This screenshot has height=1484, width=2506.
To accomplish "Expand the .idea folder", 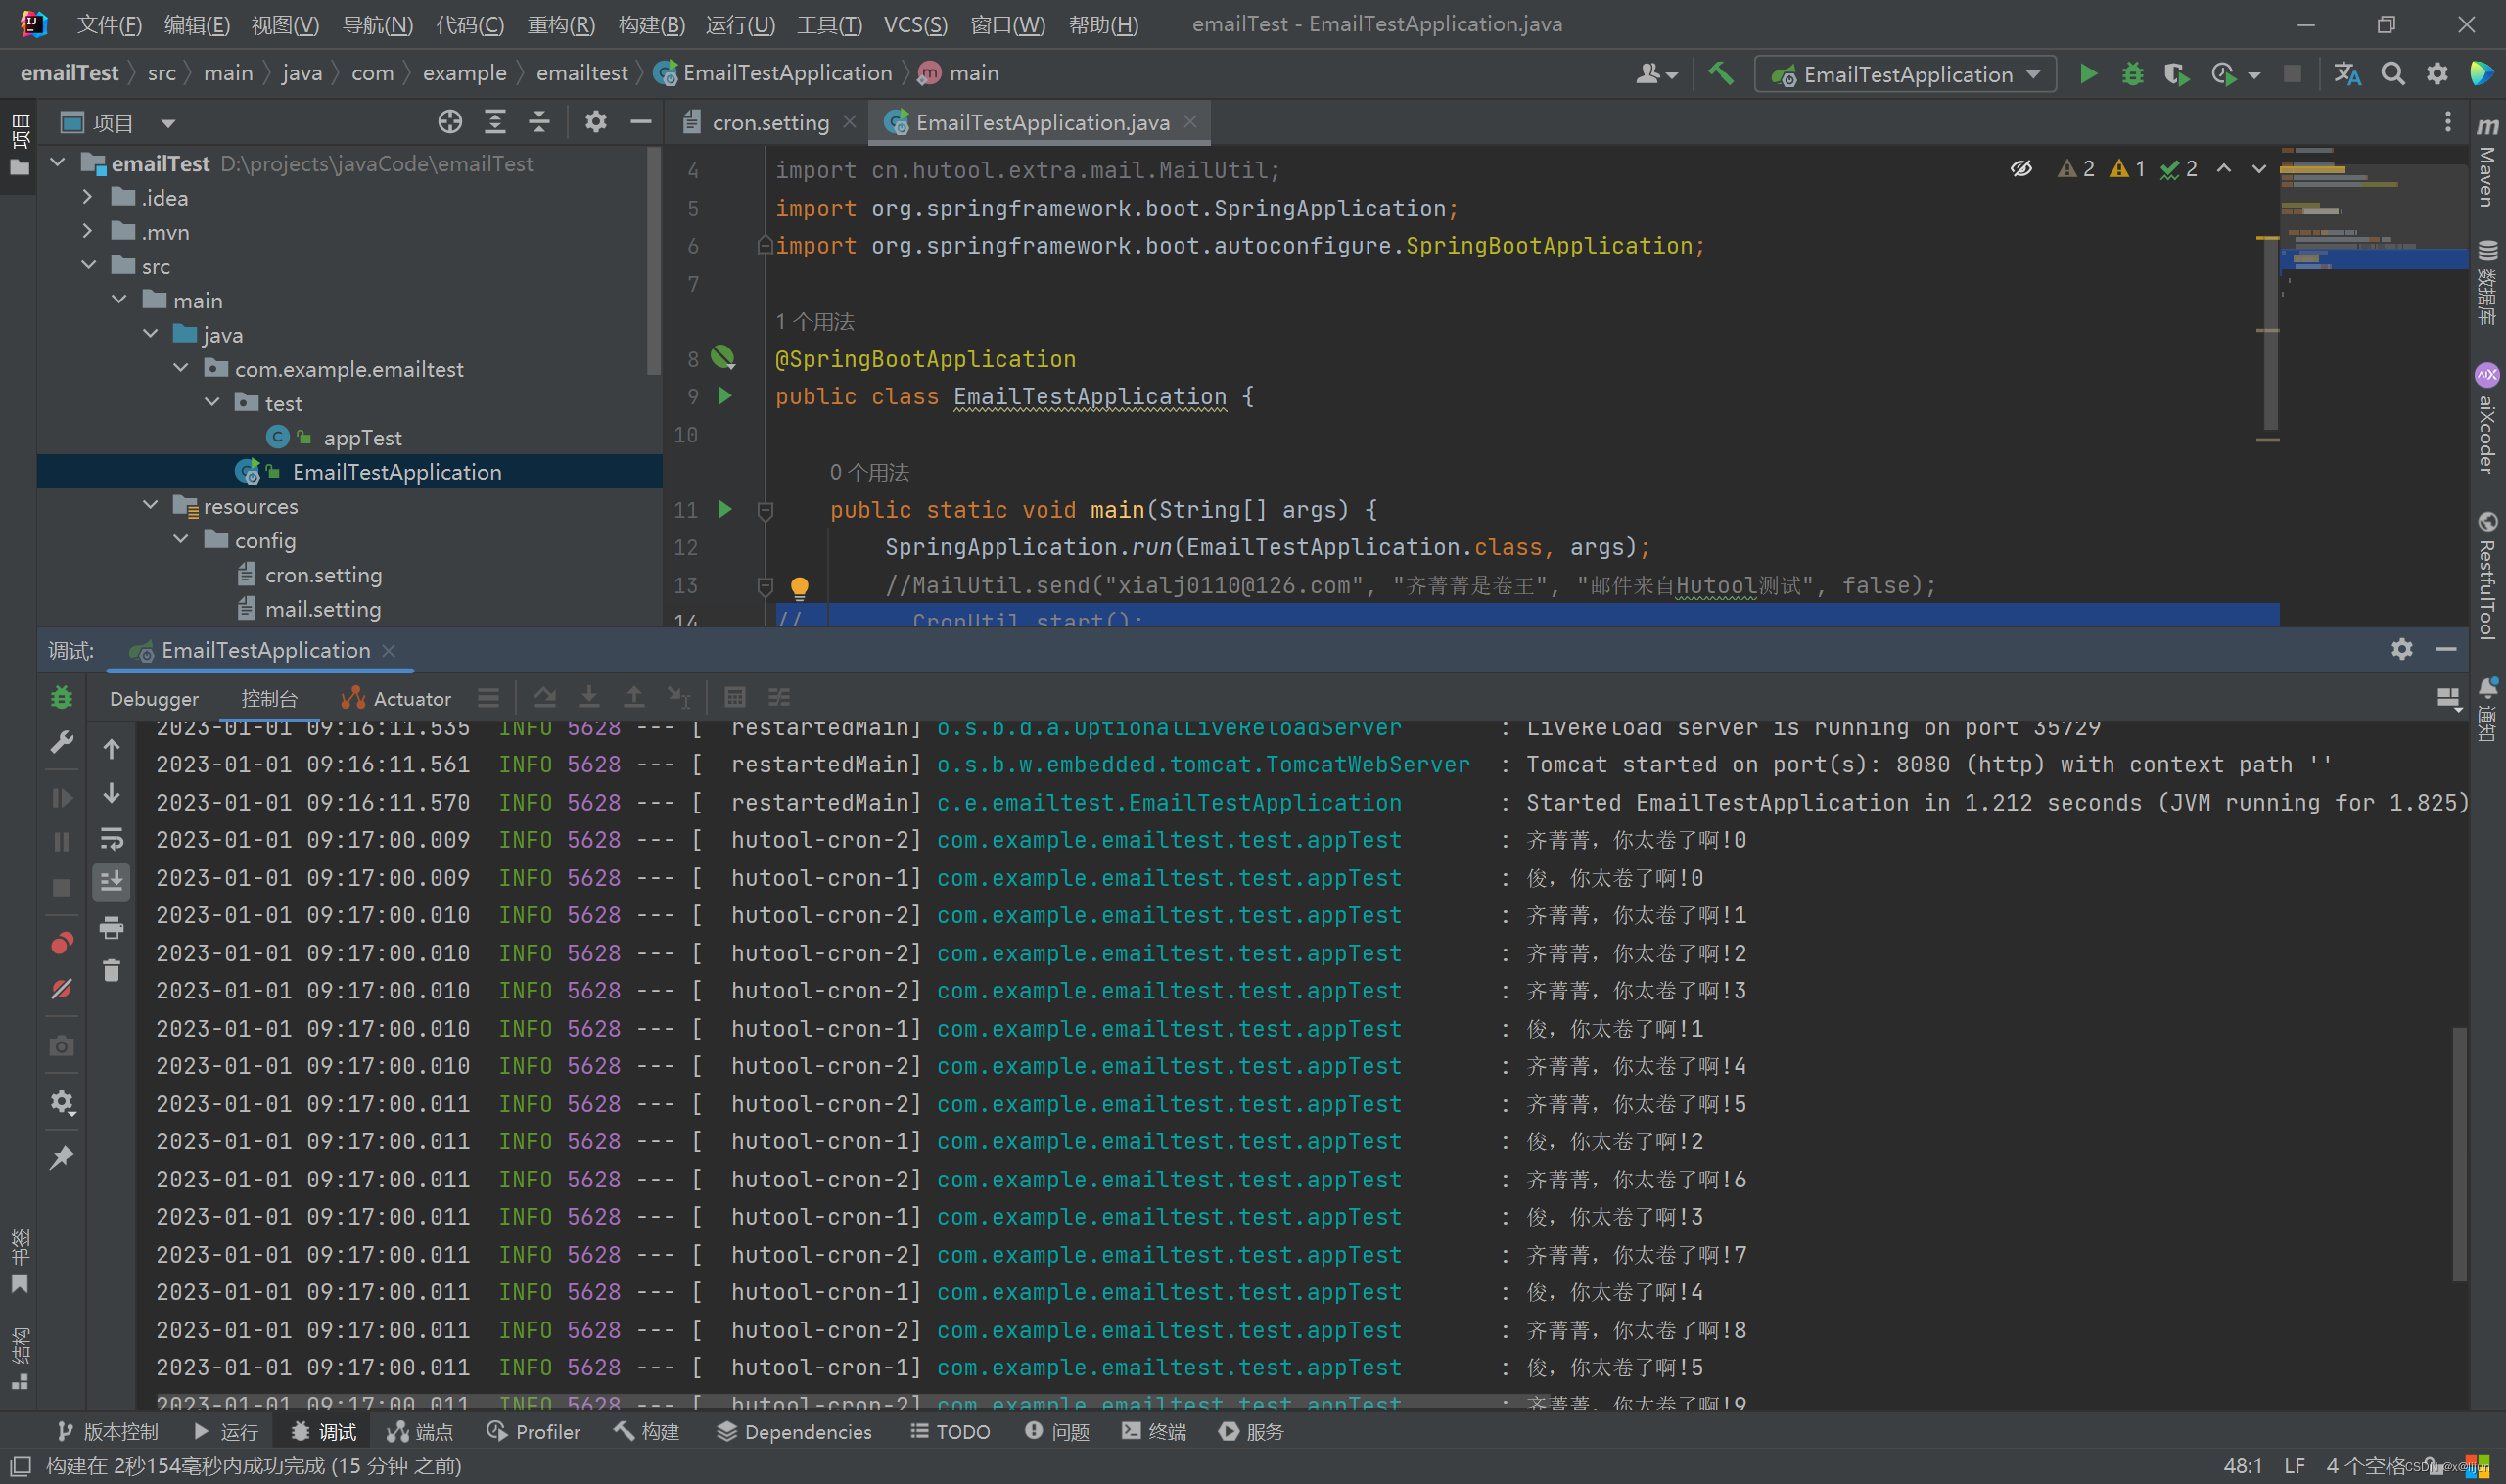I will pos(88,198).
